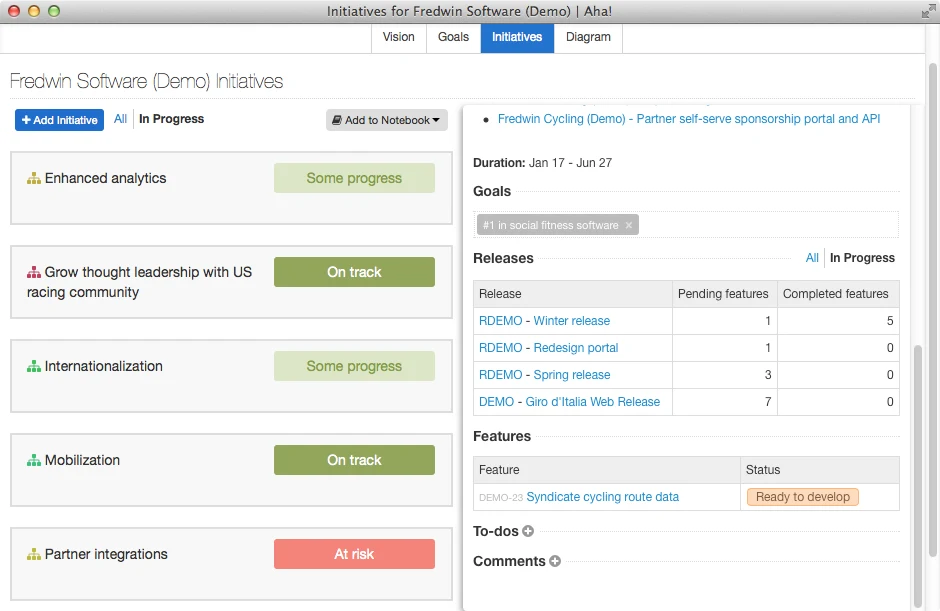940x611 pixels.
Task: Select the Initiatives tab
Action: click(x=517, y=37)
